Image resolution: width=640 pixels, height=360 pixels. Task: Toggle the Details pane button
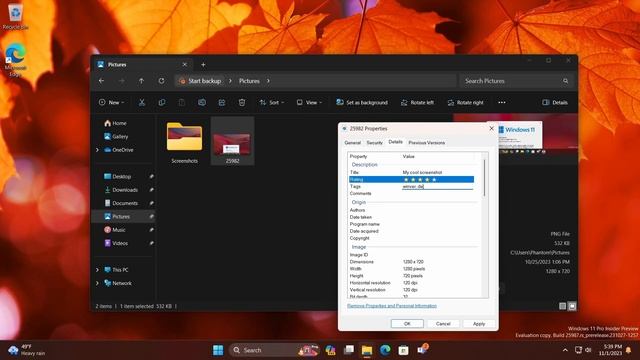click(555, 102)
